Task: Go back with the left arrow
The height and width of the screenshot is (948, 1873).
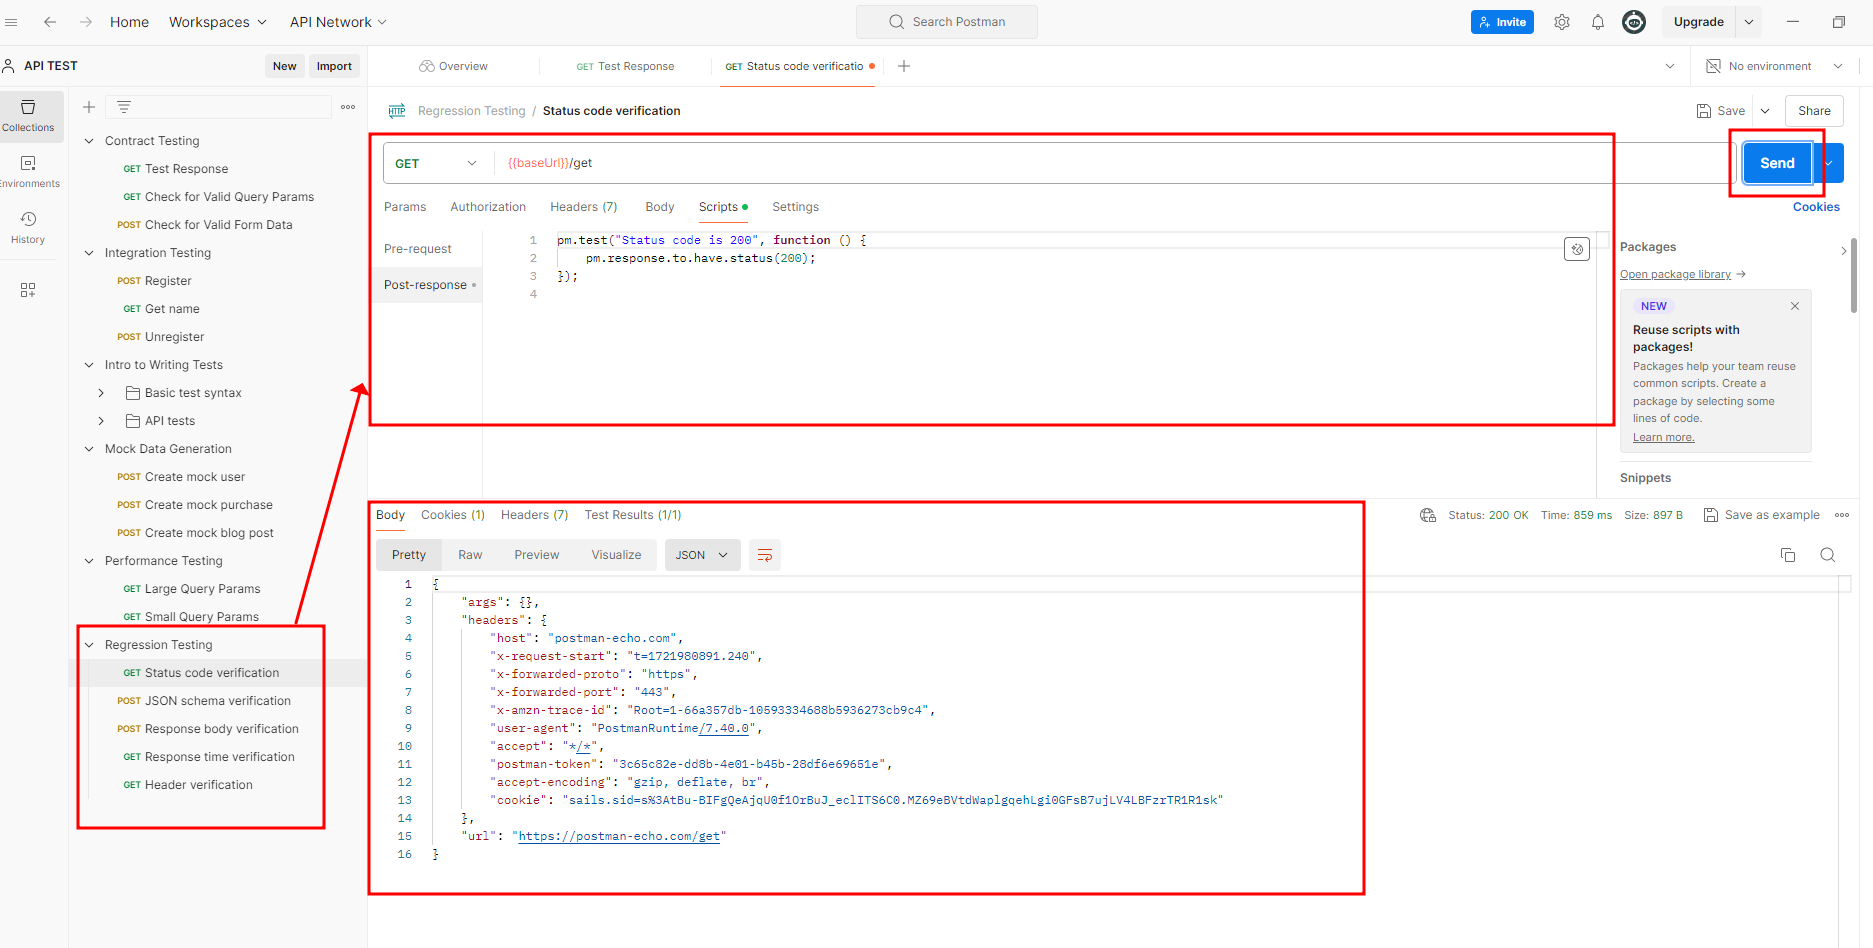Action: coord(50,22)
